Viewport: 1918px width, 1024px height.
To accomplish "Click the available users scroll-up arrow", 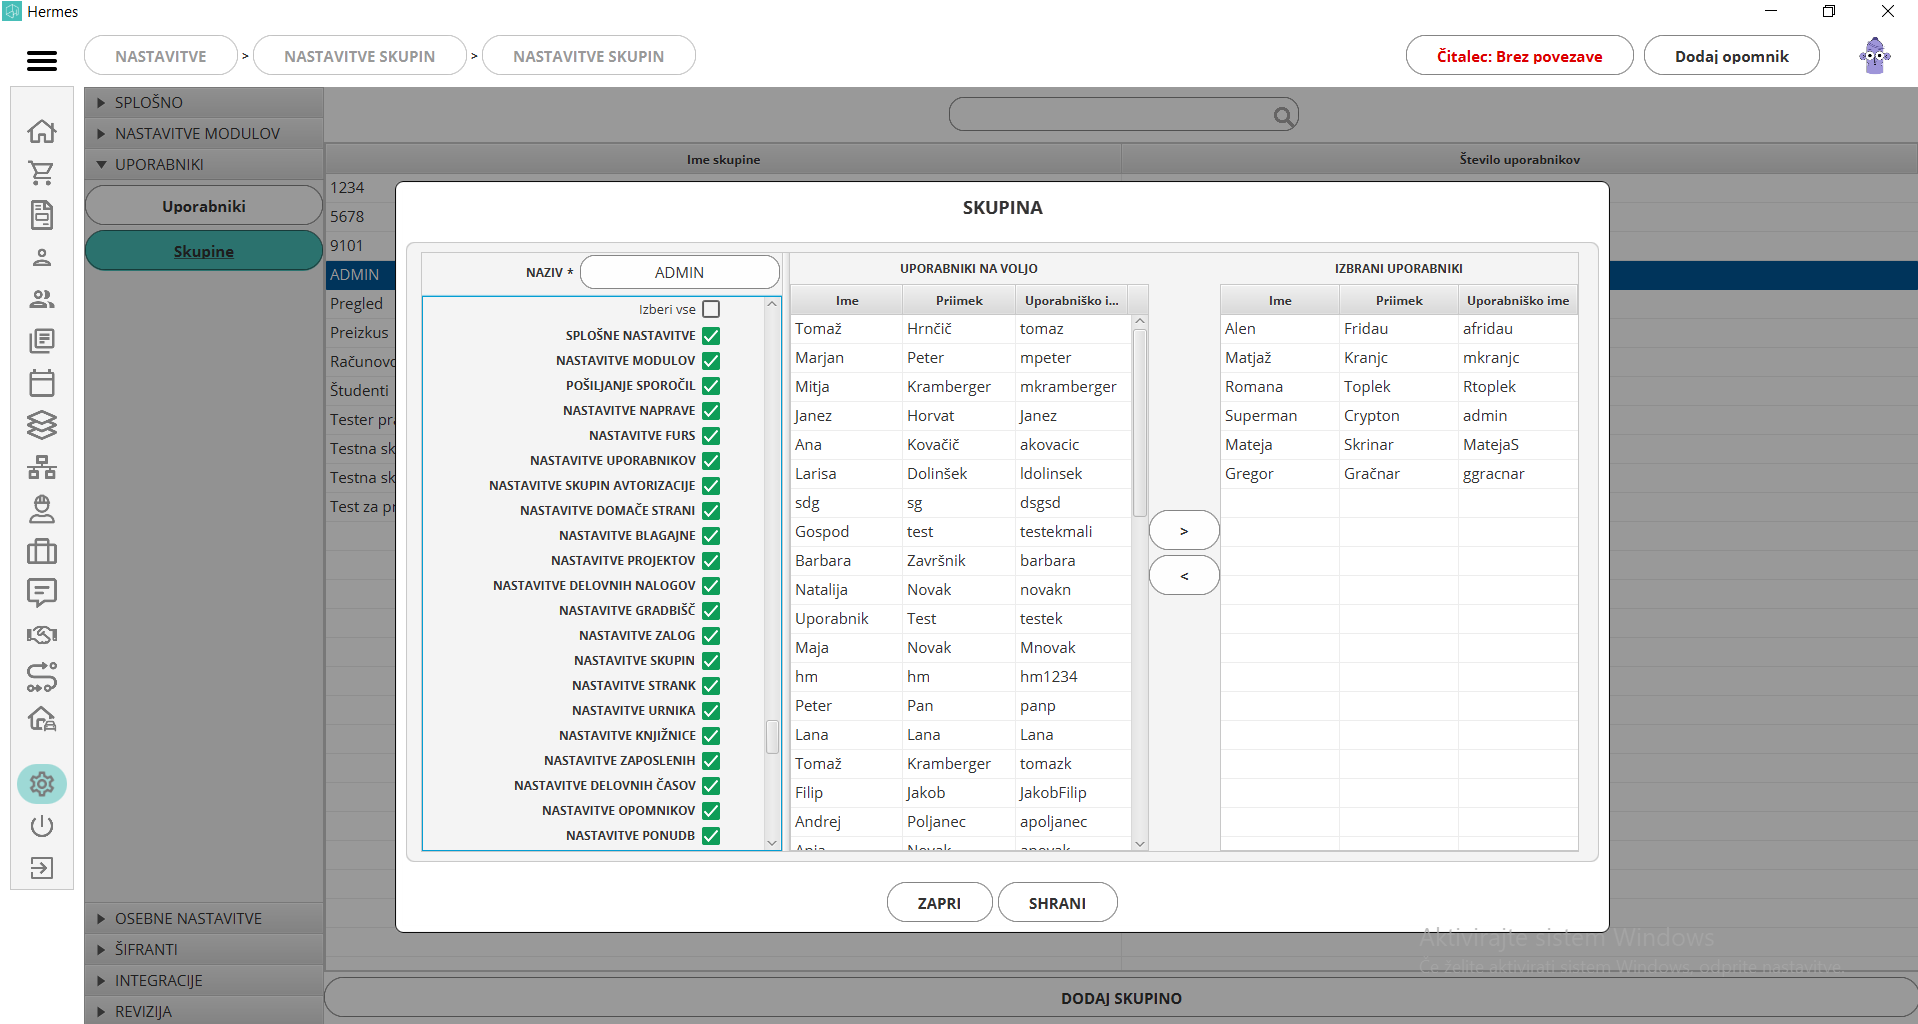I will pyautogui.click(x=1140, y=322).
